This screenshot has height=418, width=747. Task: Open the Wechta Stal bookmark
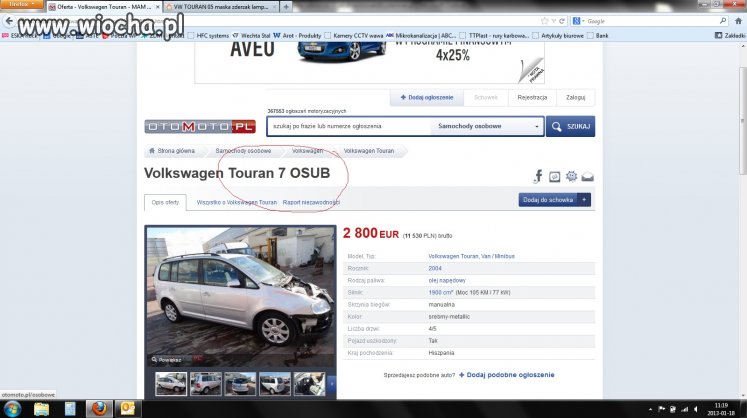(251, 36)
